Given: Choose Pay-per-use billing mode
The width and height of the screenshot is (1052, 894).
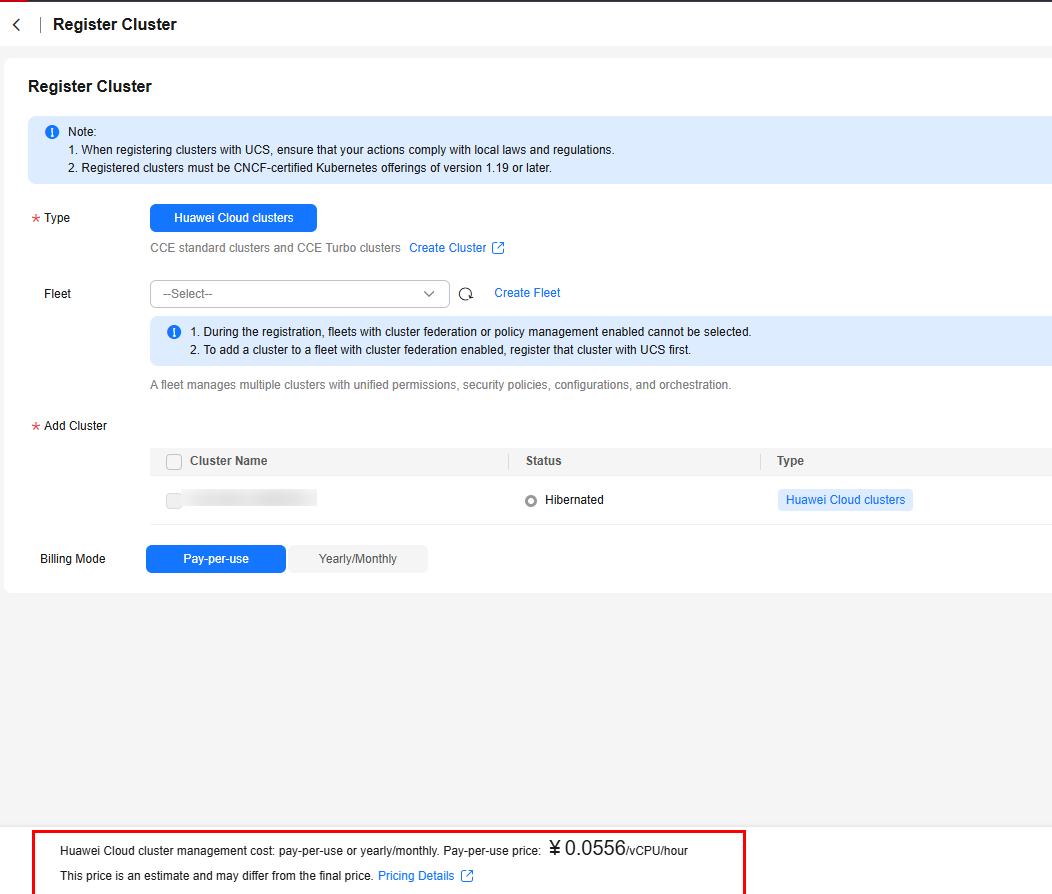Looking at the screenshot, I should pyautogui.click(x=216, y=559).
